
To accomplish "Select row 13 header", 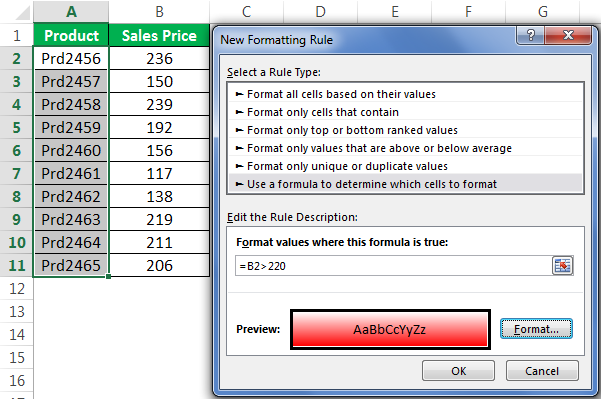I will pos(16,311).
